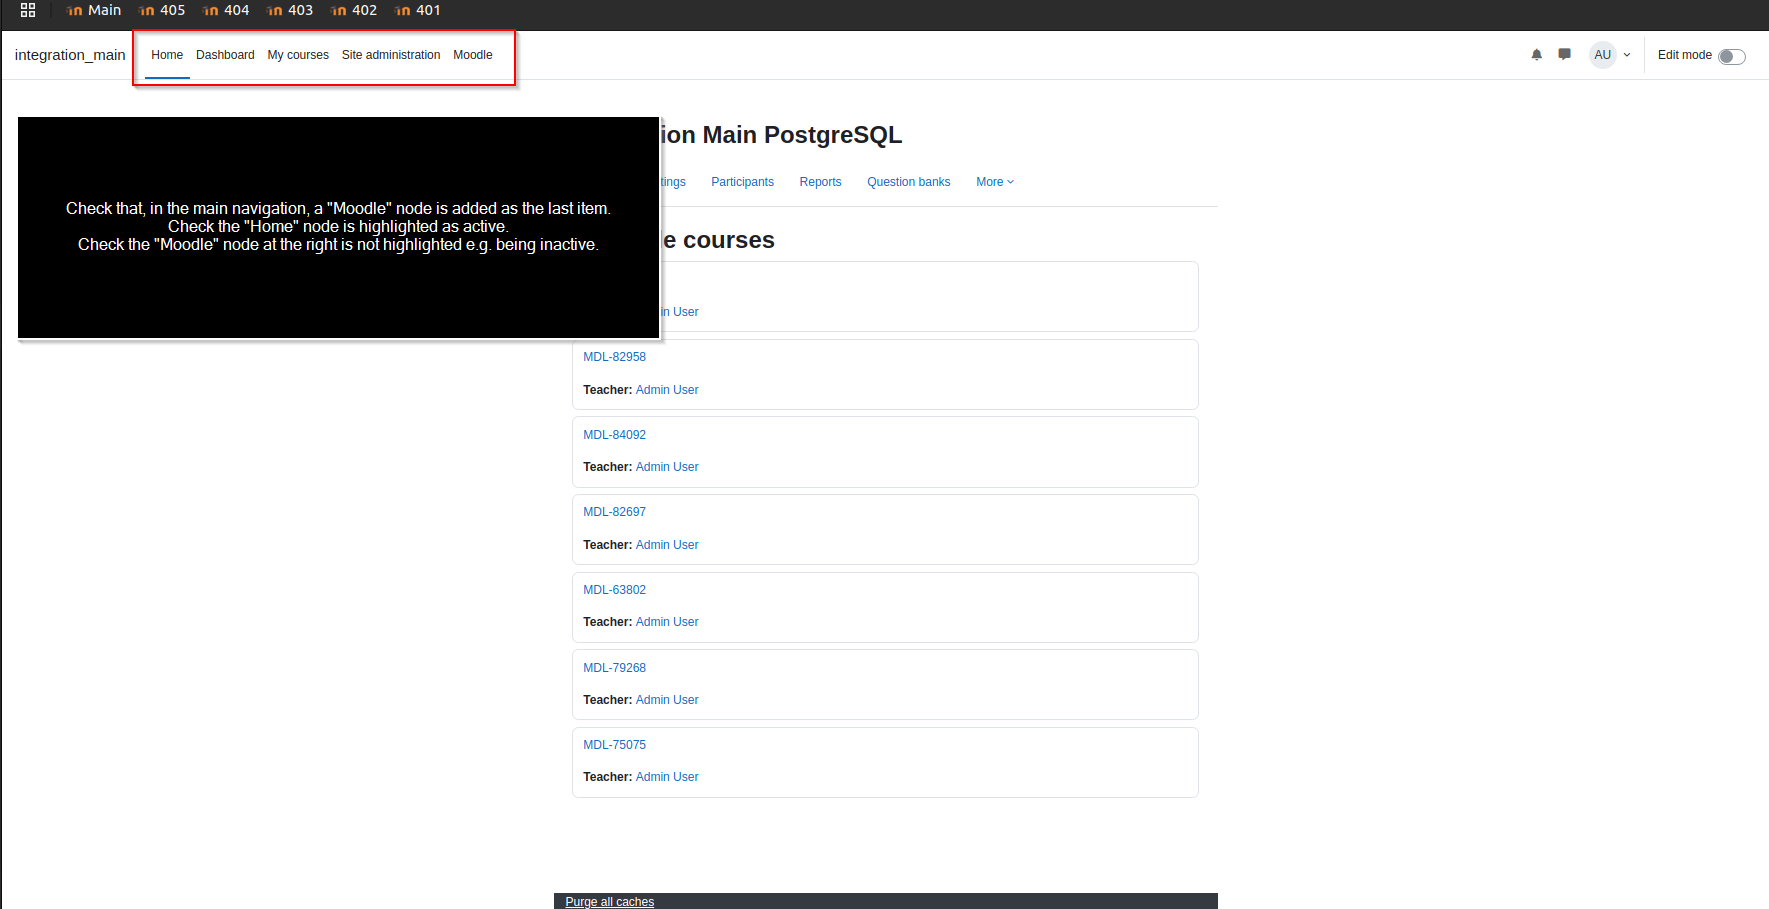Select the Home navigation tab

[167, 55]
